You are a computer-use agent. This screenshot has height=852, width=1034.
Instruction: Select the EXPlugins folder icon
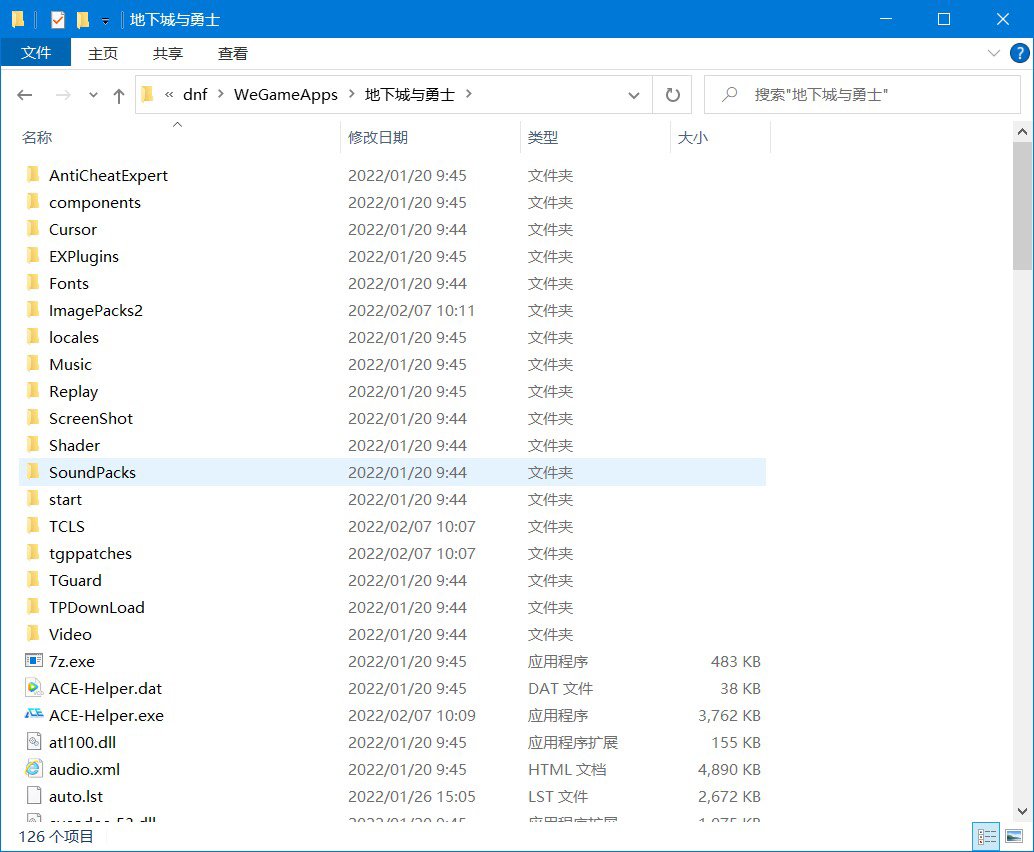coord(33,255)
